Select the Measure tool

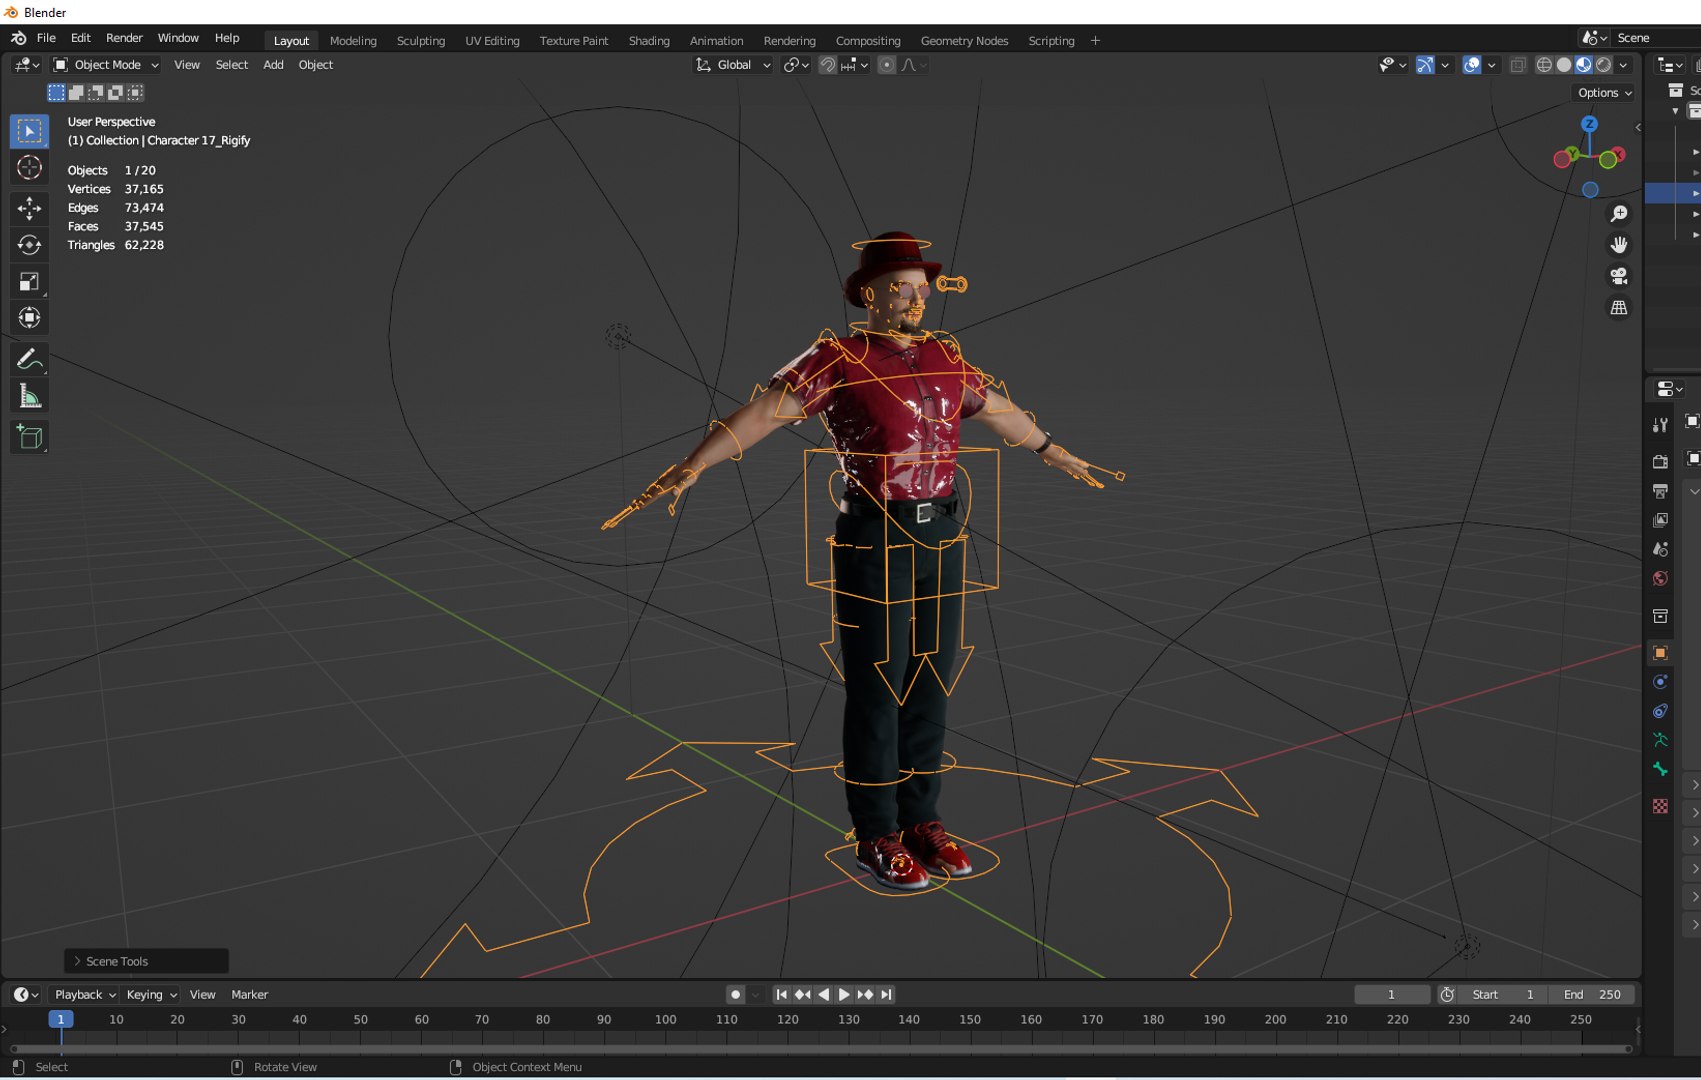coord(29,396)
